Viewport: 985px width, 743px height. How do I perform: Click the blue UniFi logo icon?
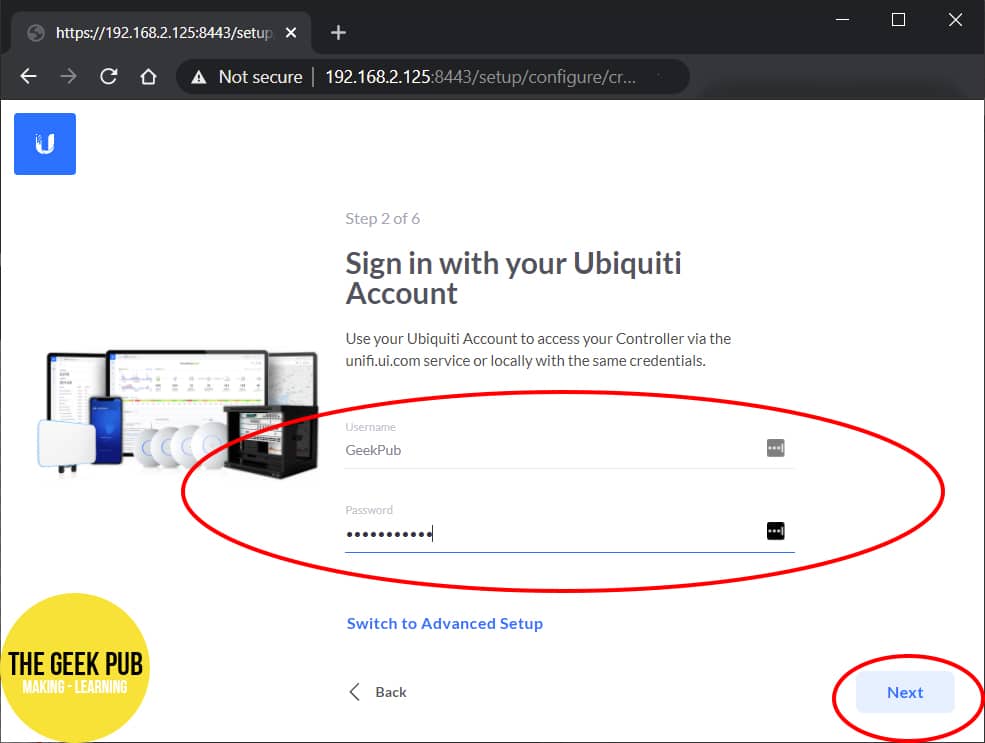[x=45, y=144]
